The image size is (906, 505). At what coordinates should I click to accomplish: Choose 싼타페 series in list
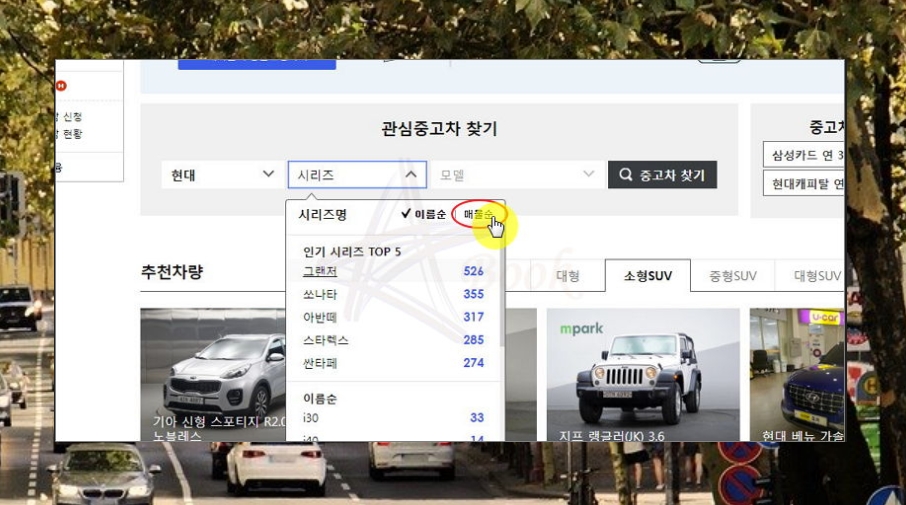320,363
